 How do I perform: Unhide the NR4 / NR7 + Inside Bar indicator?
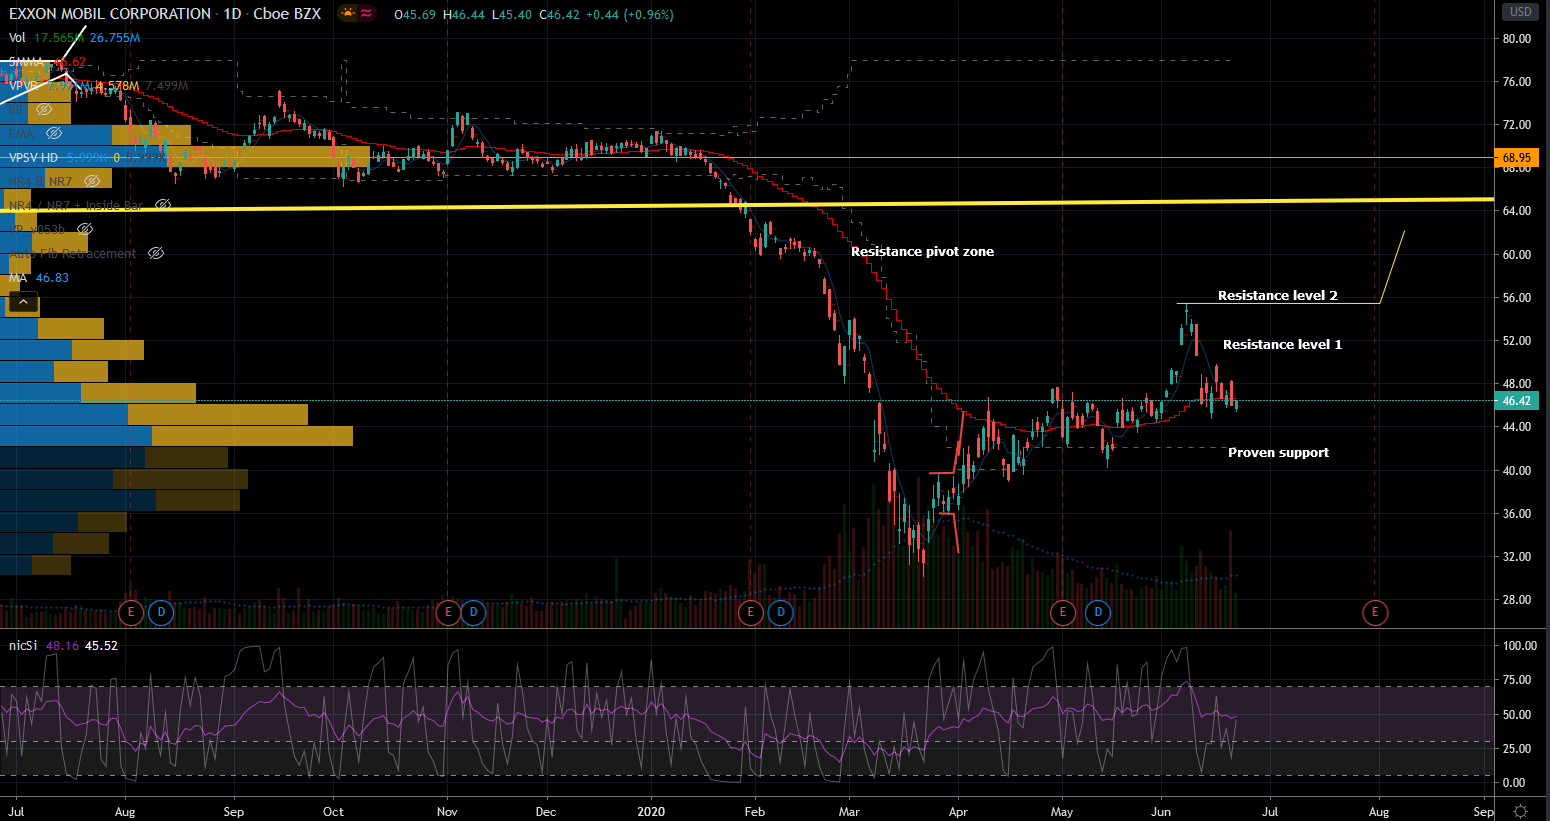tap(163, 205)
